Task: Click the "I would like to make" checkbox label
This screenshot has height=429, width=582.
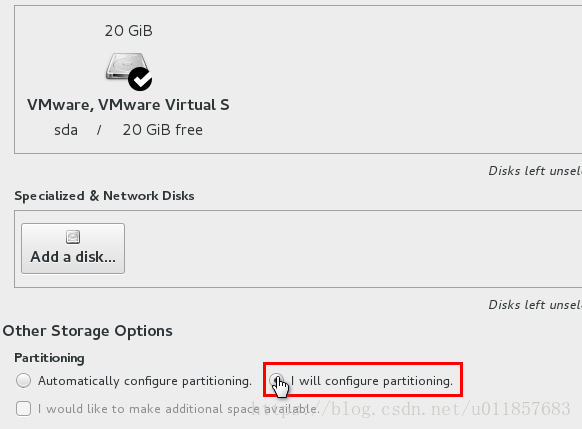Action: [179, 409]
